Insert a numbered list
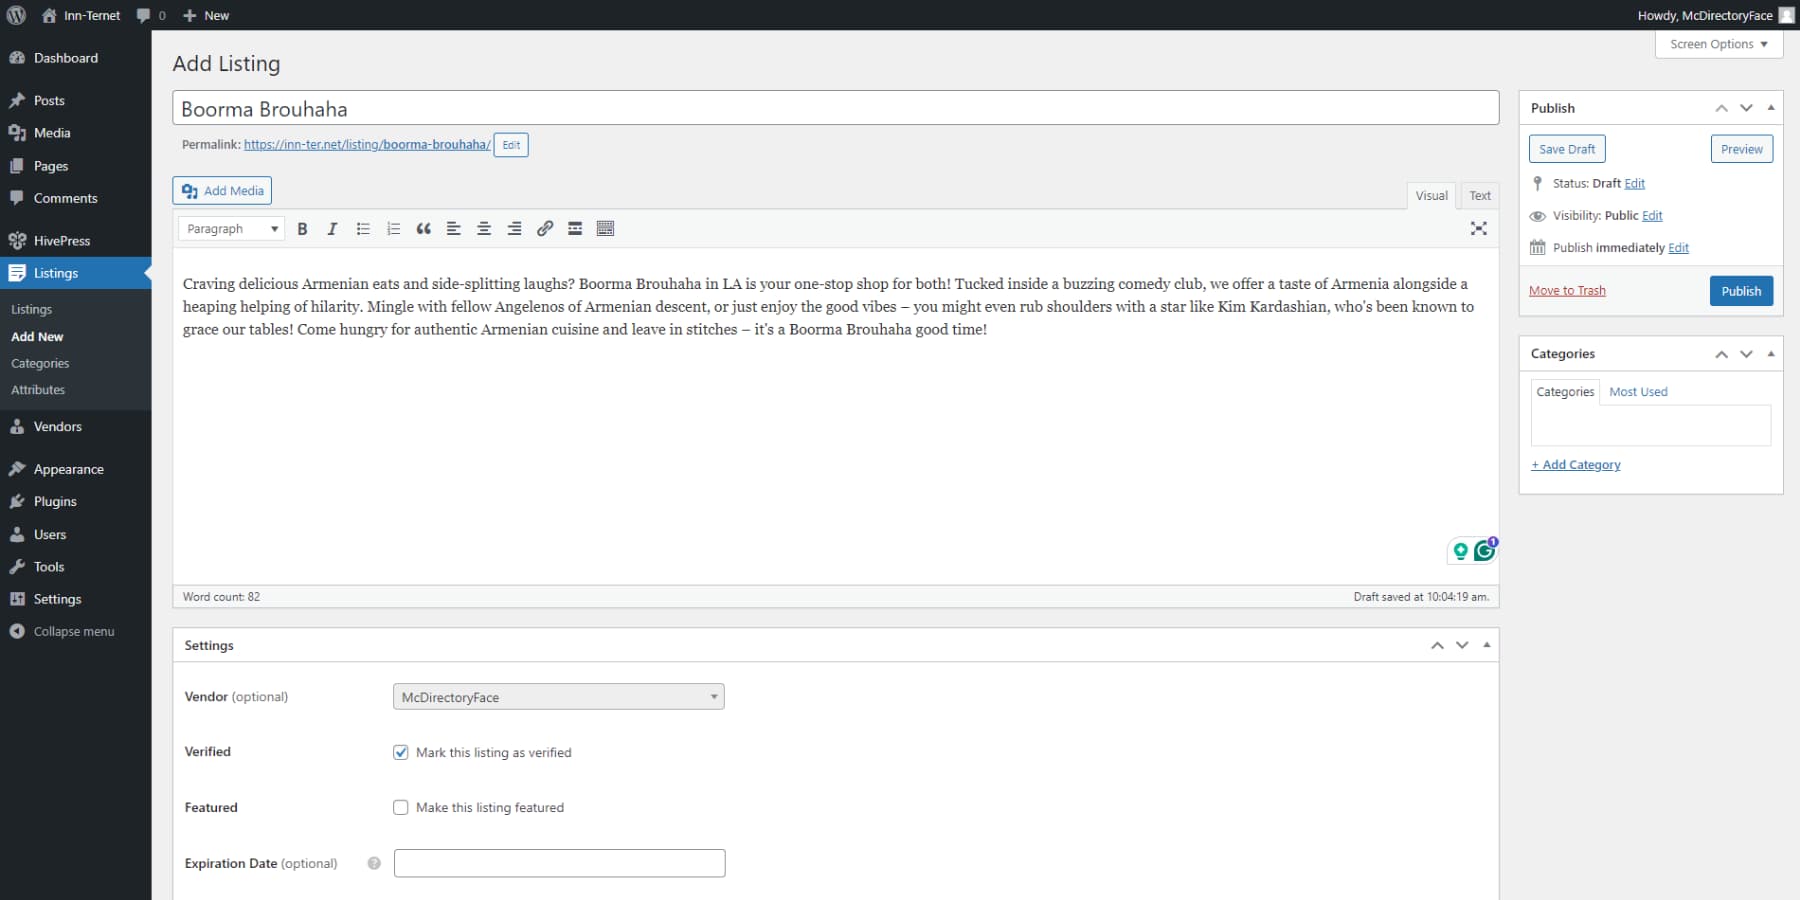 392,228
